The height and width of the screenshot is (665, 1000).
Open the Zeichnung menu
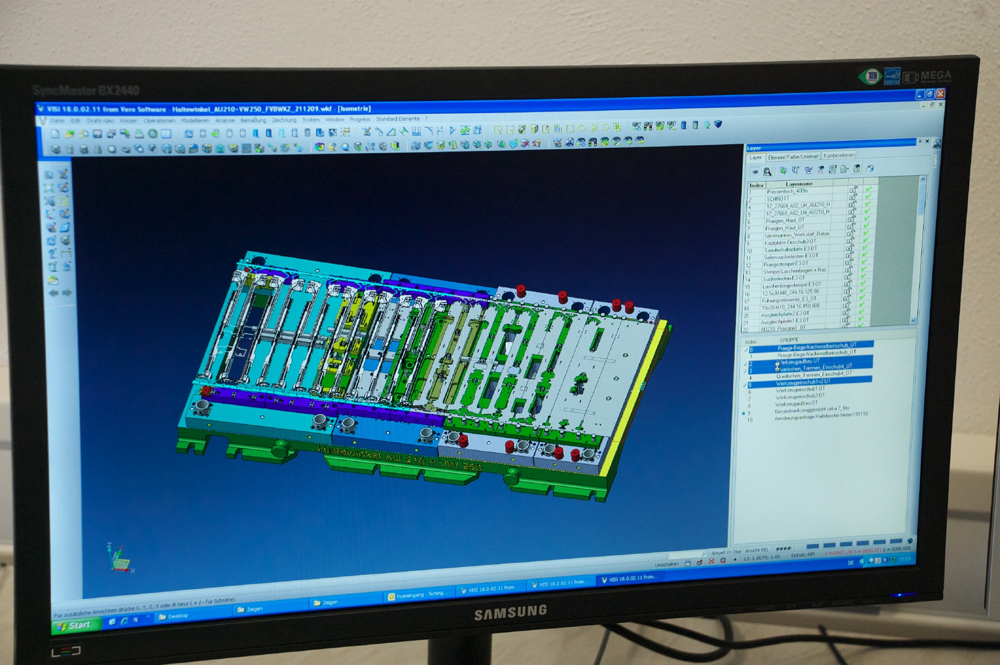284,120
